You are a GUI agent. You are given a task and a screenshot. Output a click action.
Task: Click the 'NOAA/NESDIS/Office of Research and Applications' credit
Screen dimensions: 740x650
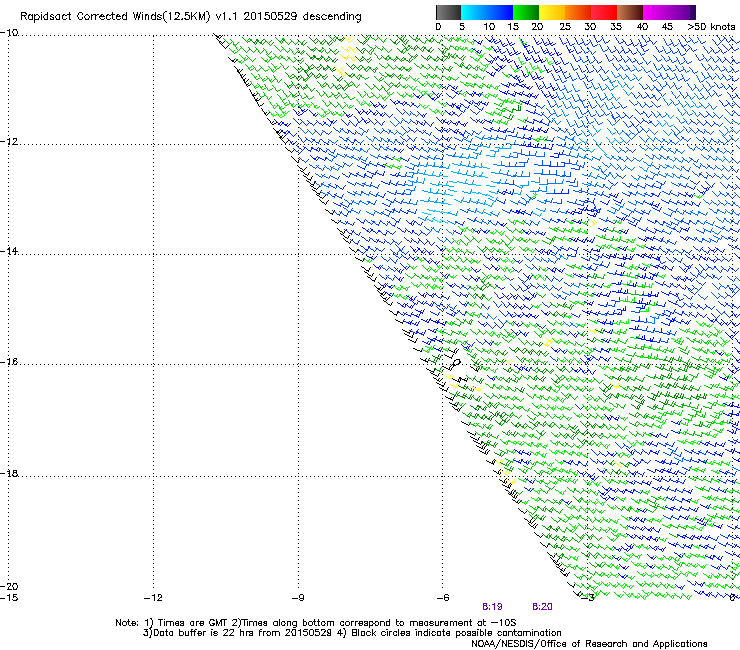point(589,644)
